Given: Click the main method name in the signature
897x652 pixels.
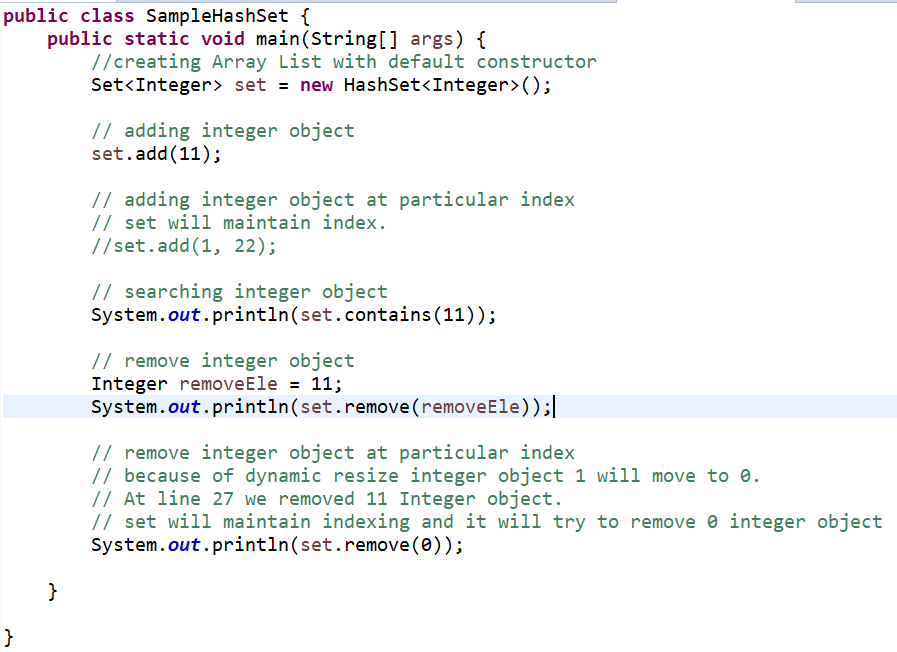Looking at the screenshot, I should coord(277,39).
